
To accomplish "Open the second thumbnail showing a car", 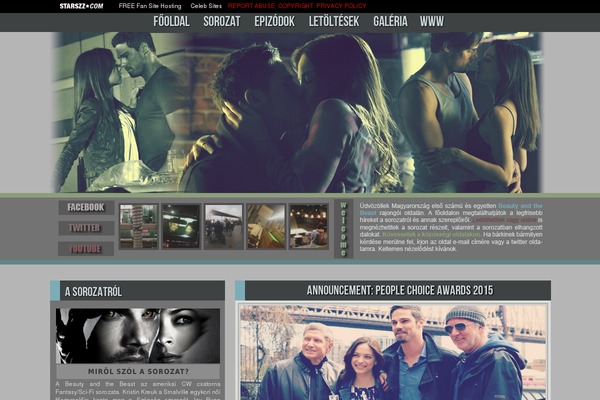I will (181, 227).
